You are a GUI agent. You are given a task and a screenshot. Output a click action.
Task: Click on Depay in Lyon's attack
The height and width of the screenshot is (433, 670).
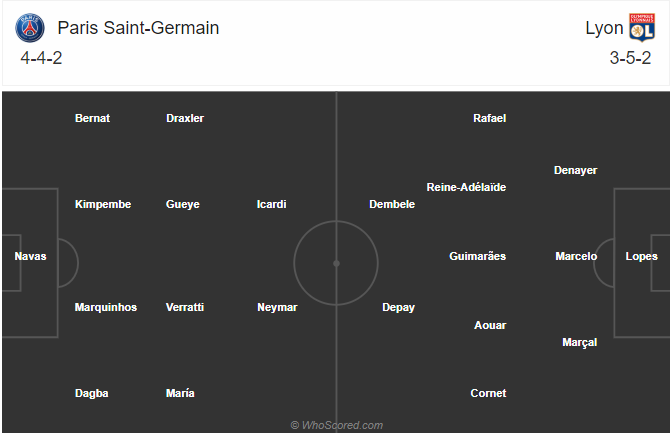[x=398, y=308]
